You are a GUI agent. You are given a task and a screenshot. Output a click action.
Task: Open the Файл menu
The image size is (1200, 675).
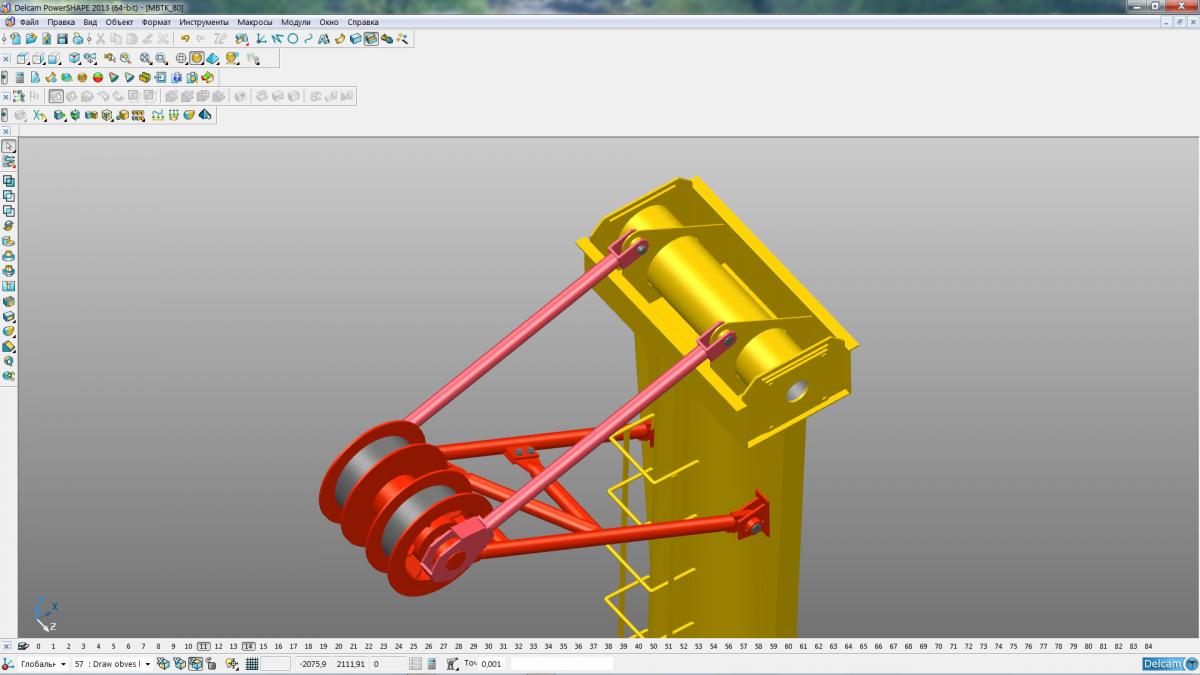pos(29,22)
